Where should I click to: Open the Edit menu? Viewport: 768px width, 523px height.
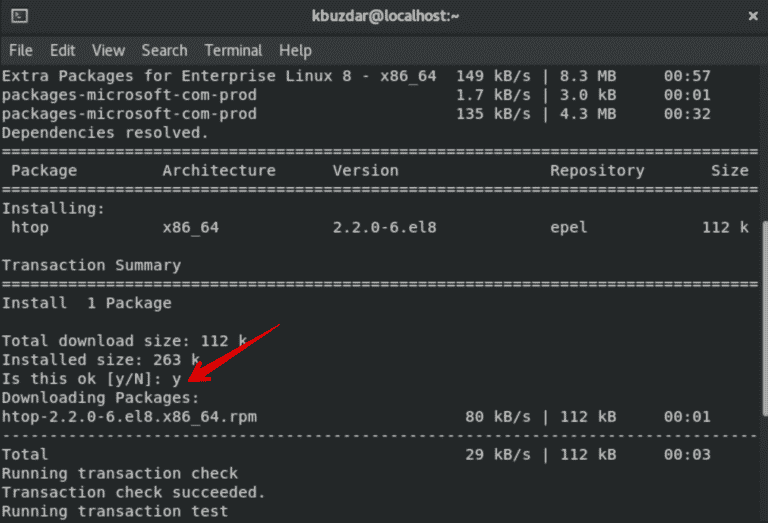[62, 50]
